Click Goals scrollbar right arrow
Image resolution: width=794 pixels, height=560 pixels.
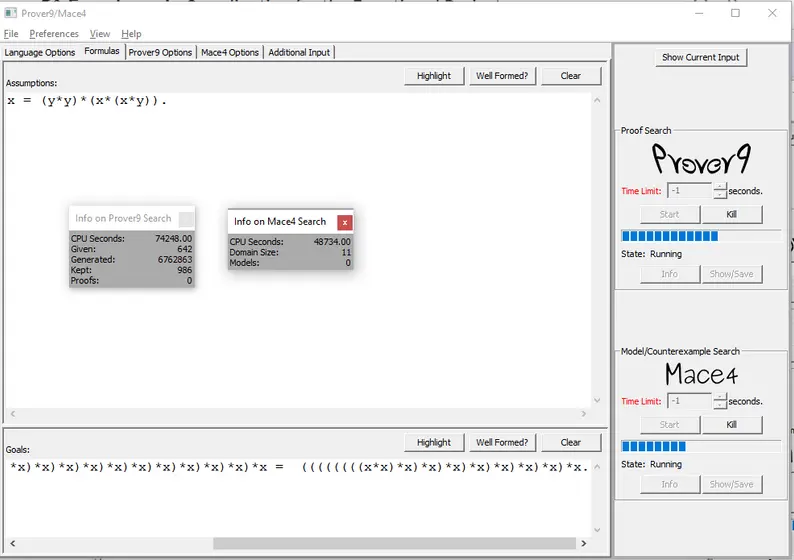coord(584,543)
